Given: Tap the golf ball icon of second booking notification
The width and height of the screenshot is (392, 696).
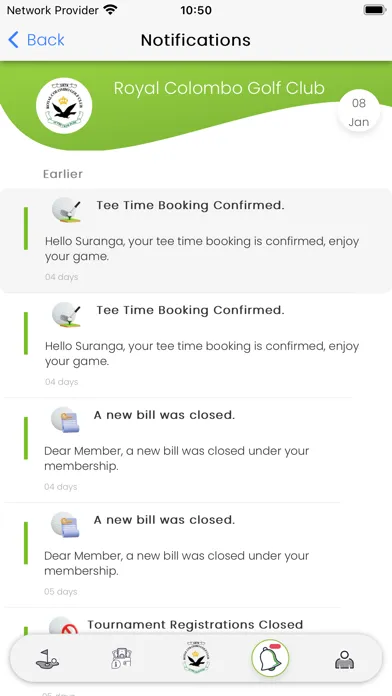Looking at the screenshot, I should pyautogui.click(x=66, y=314).
